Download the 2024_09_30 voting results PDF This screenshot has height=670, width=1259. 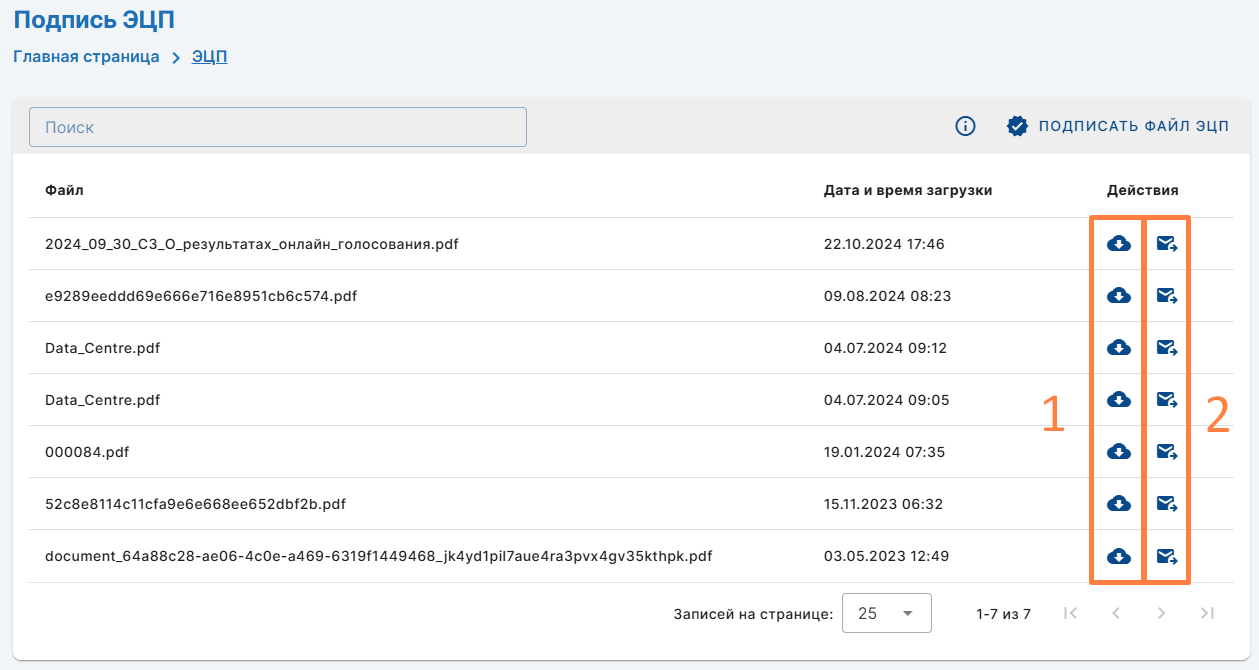click(1118, 243)
